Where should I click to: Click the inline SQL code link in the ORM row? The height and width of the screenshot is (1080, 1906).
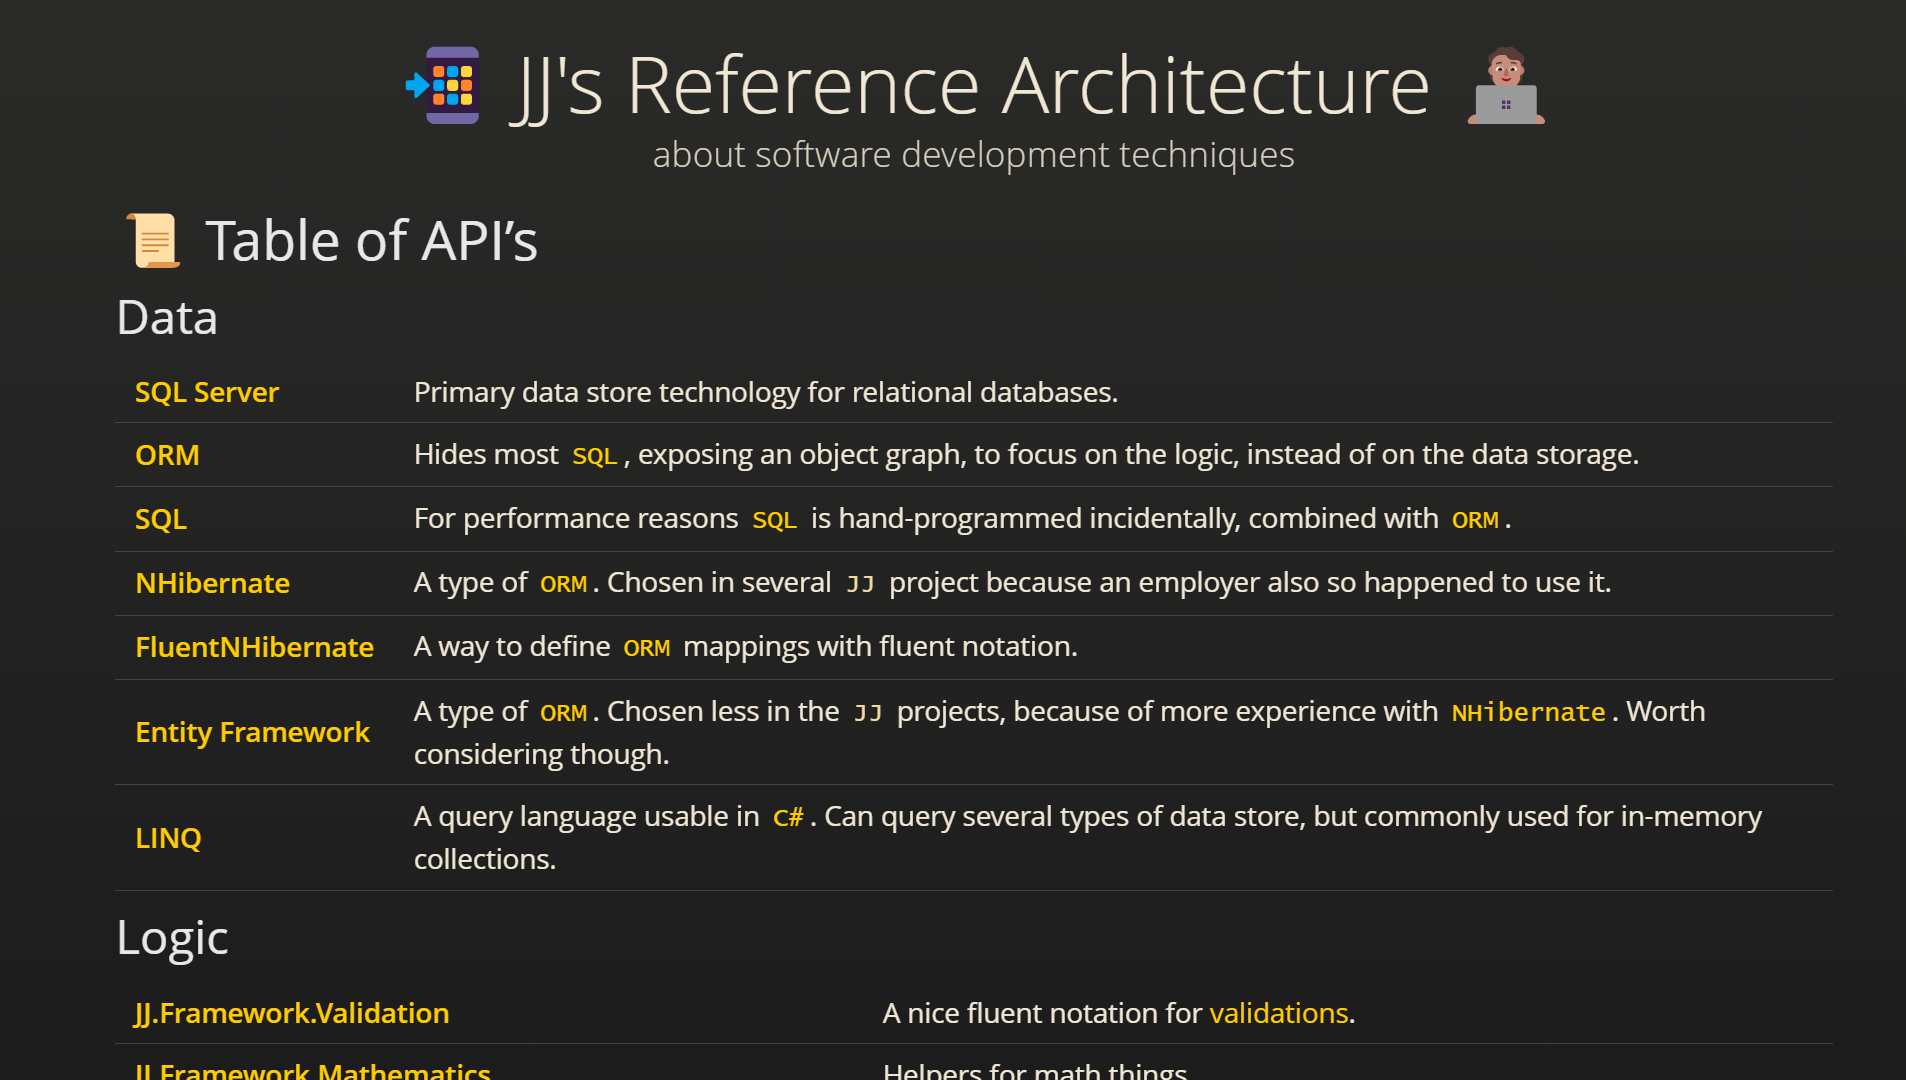coord(594,455)
